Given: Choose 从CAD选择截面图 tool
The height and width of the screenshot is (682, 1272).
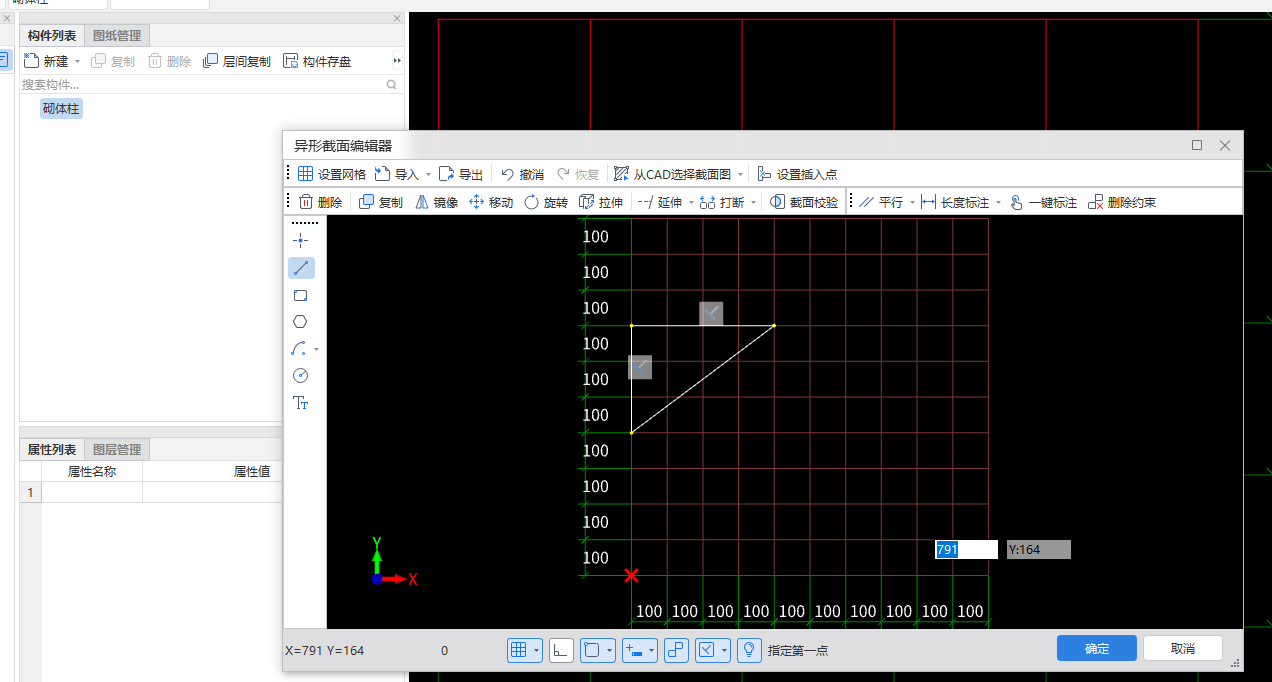Looking at the screenshot, I should [x=672, y=174].
